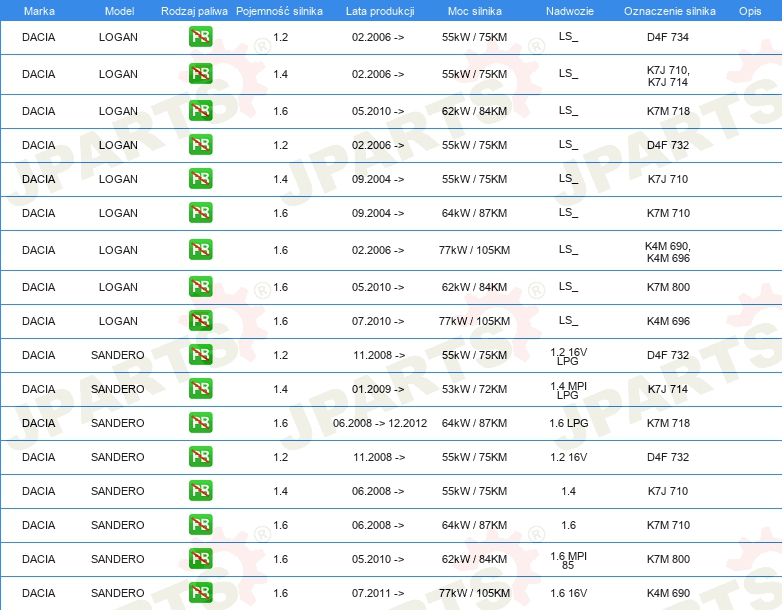
Task: Select the engine code cell K4M 690, K4M 696
Action: (x=668, y=252)
